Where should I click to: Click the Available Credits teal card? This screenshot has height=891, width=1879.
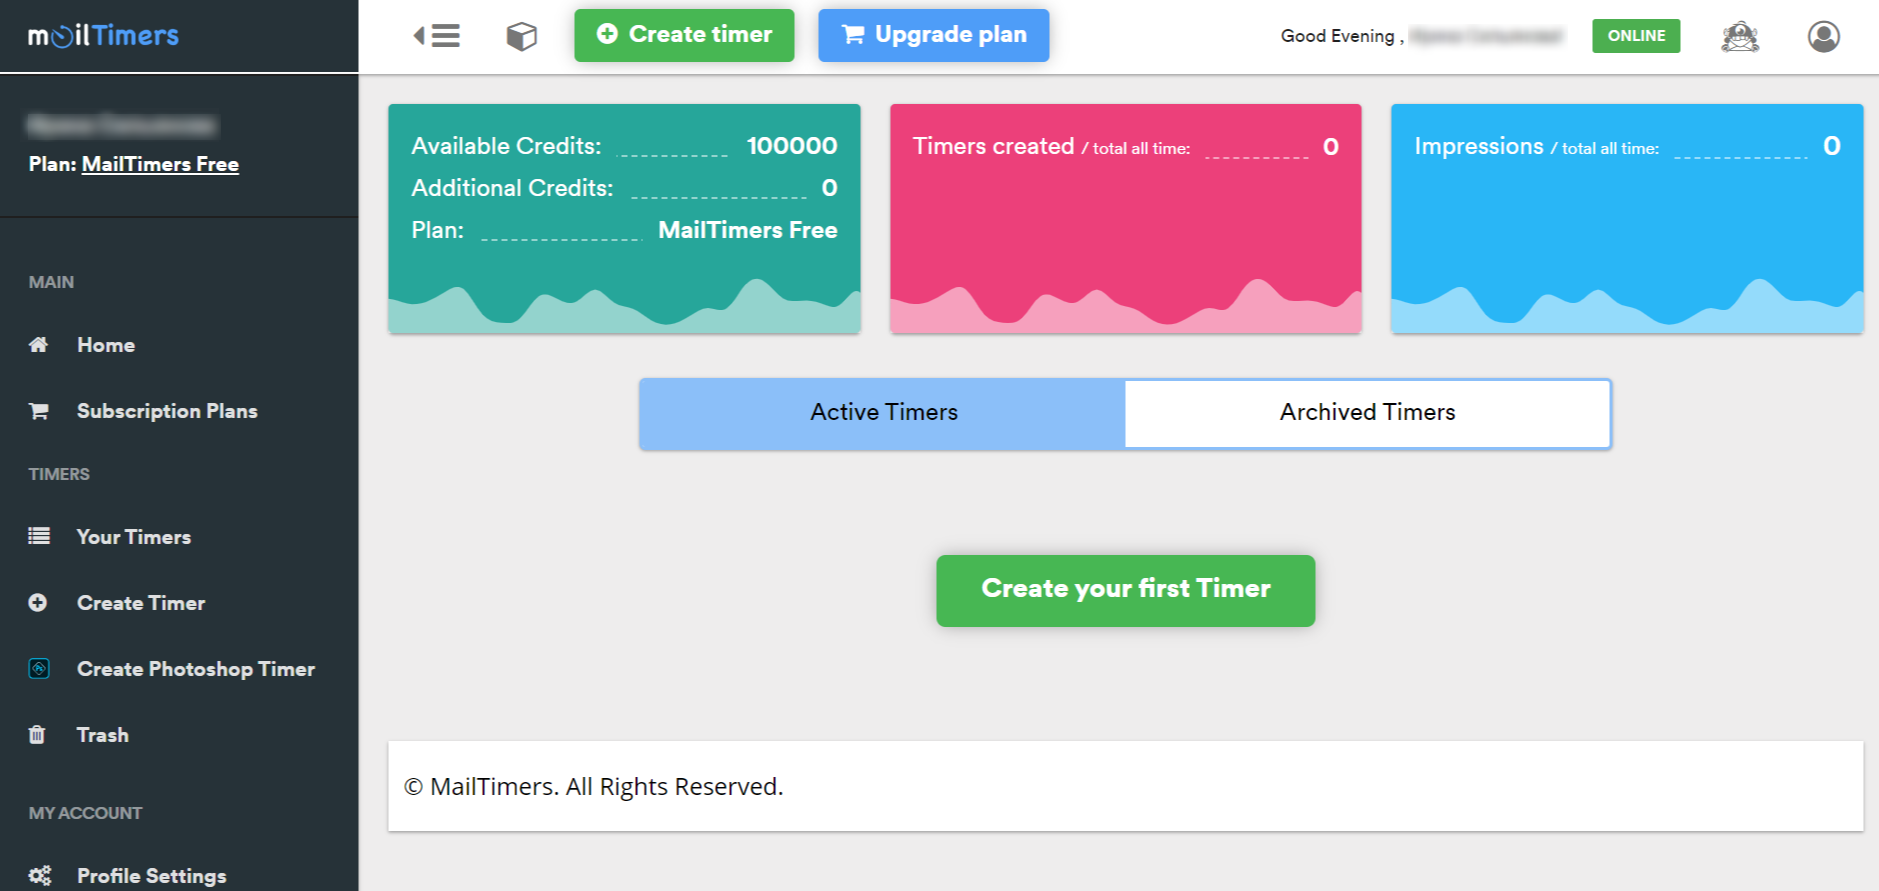624,218
